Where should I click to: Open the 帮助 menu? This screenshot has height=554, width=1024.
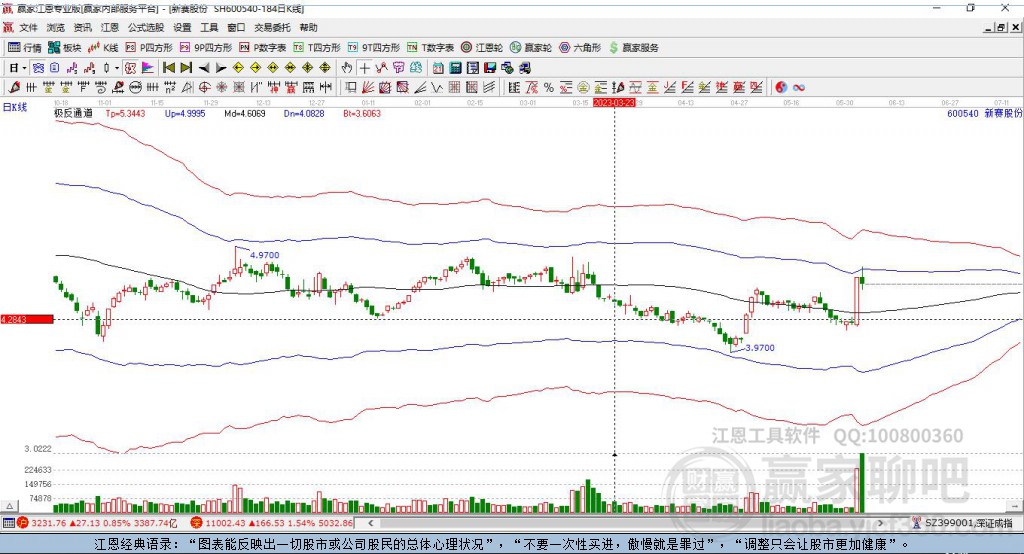(308, 27)
